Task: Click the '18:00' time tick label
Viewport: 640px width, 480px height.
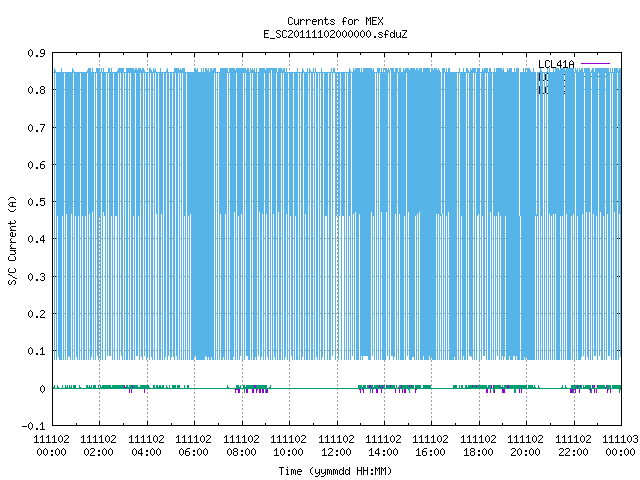Action: click(478, 452)
